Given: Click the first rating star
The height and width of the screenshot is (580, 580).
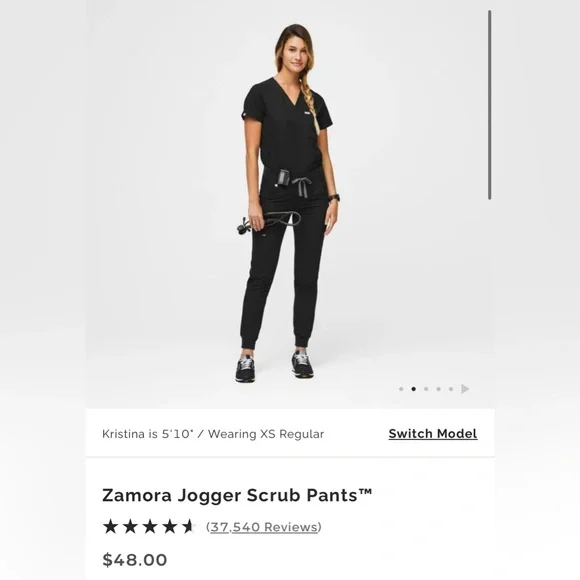Looking at the screenshot, I should tap(110, 526).
